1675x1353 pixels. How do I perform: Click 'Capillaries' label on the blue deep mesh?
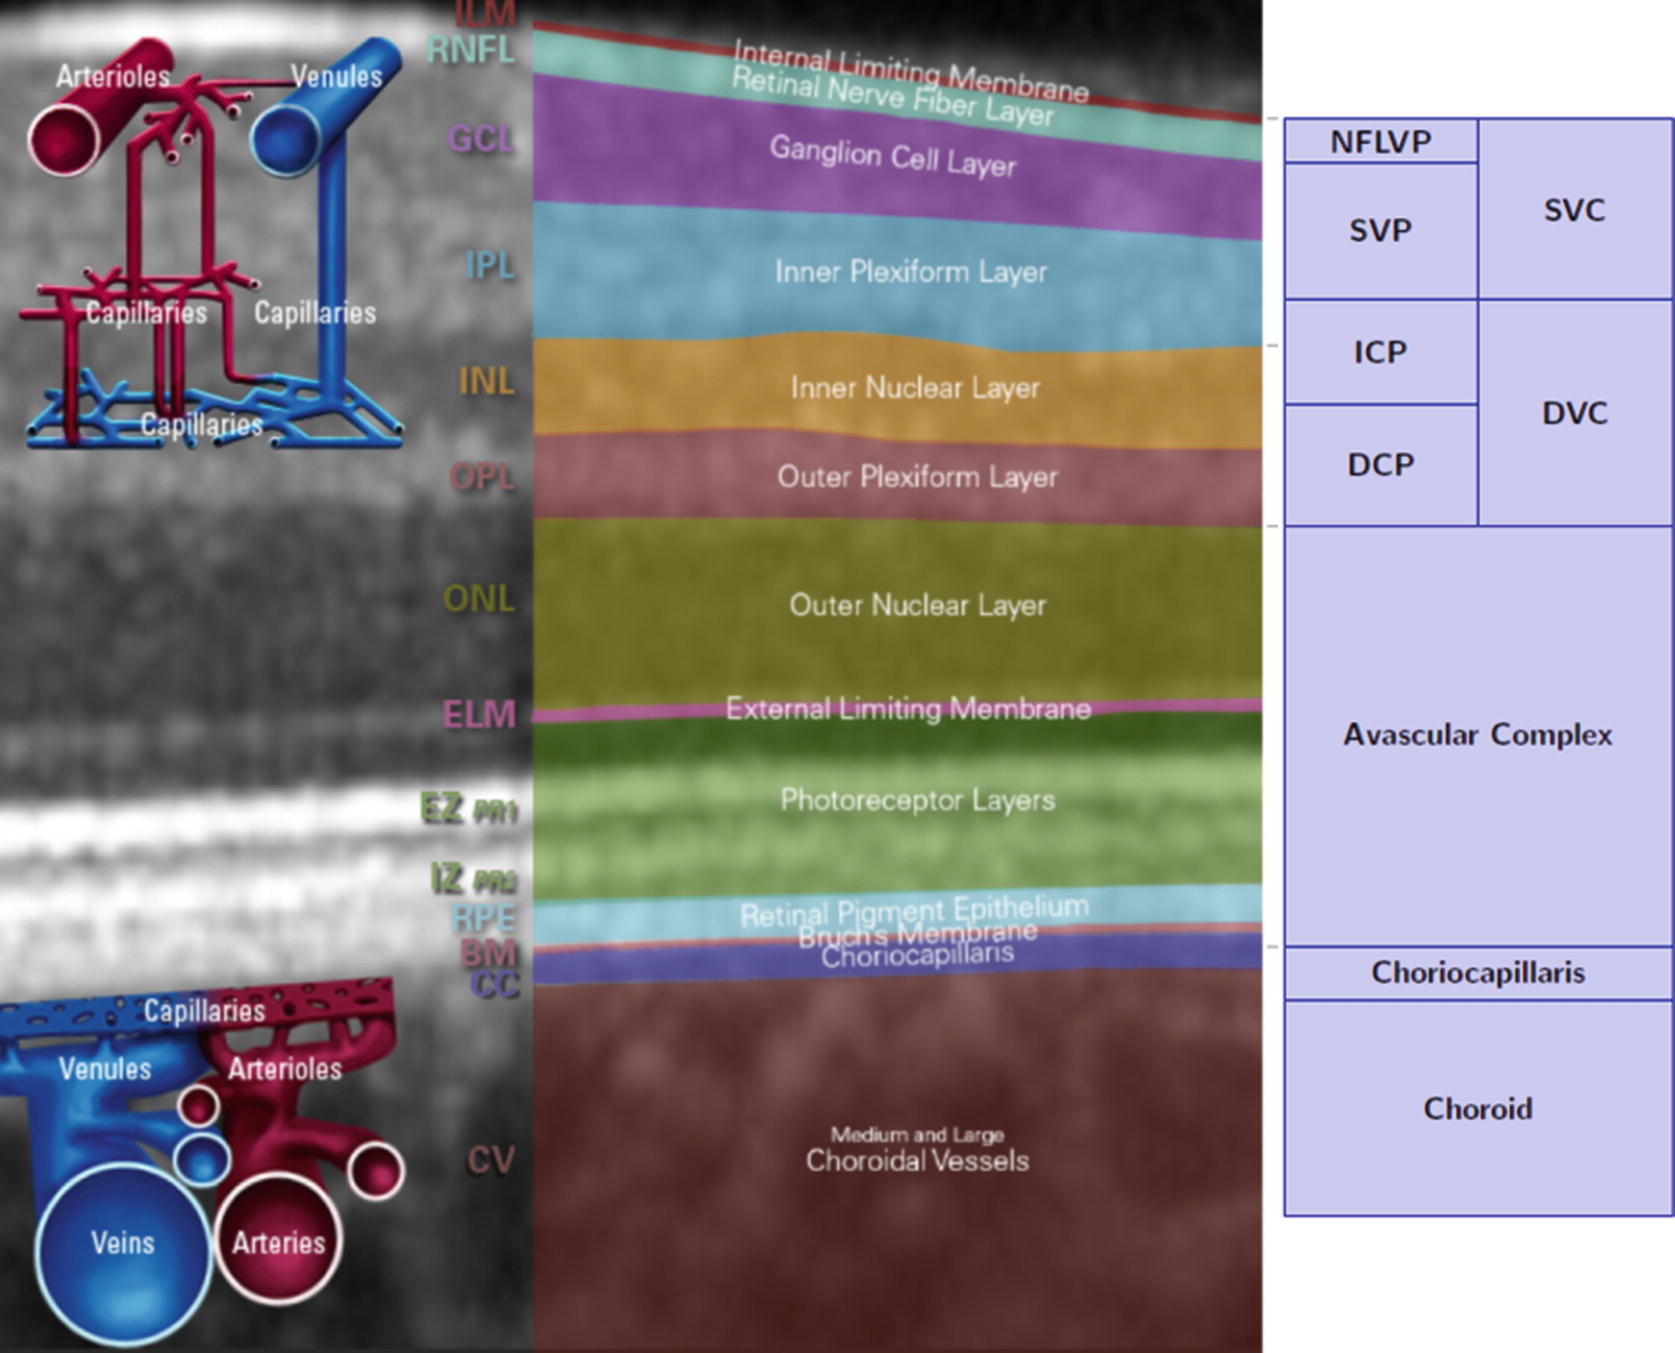coord(201,425)
